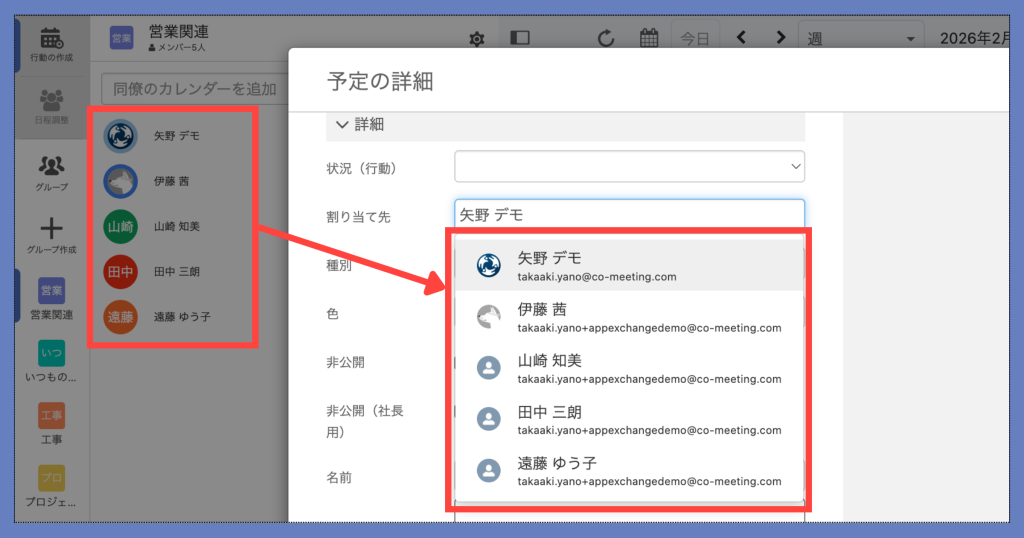Viewport: 1024px width, 538px height.
Task: Open 行動の作成 in sidebar
Action: pos(51,45)
